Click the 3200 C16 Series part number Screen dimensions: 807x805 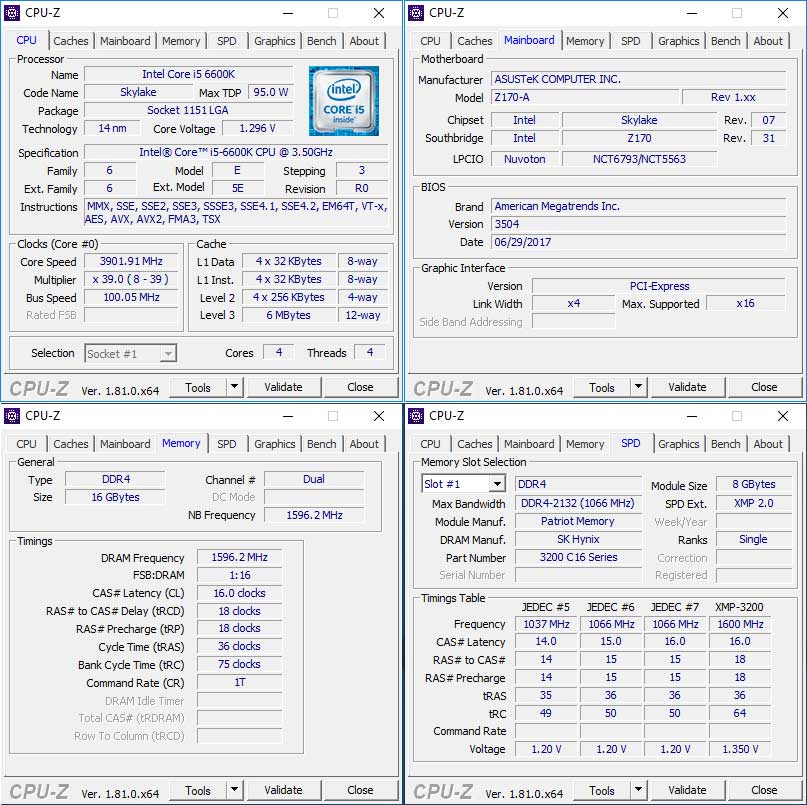pos(578,557)
